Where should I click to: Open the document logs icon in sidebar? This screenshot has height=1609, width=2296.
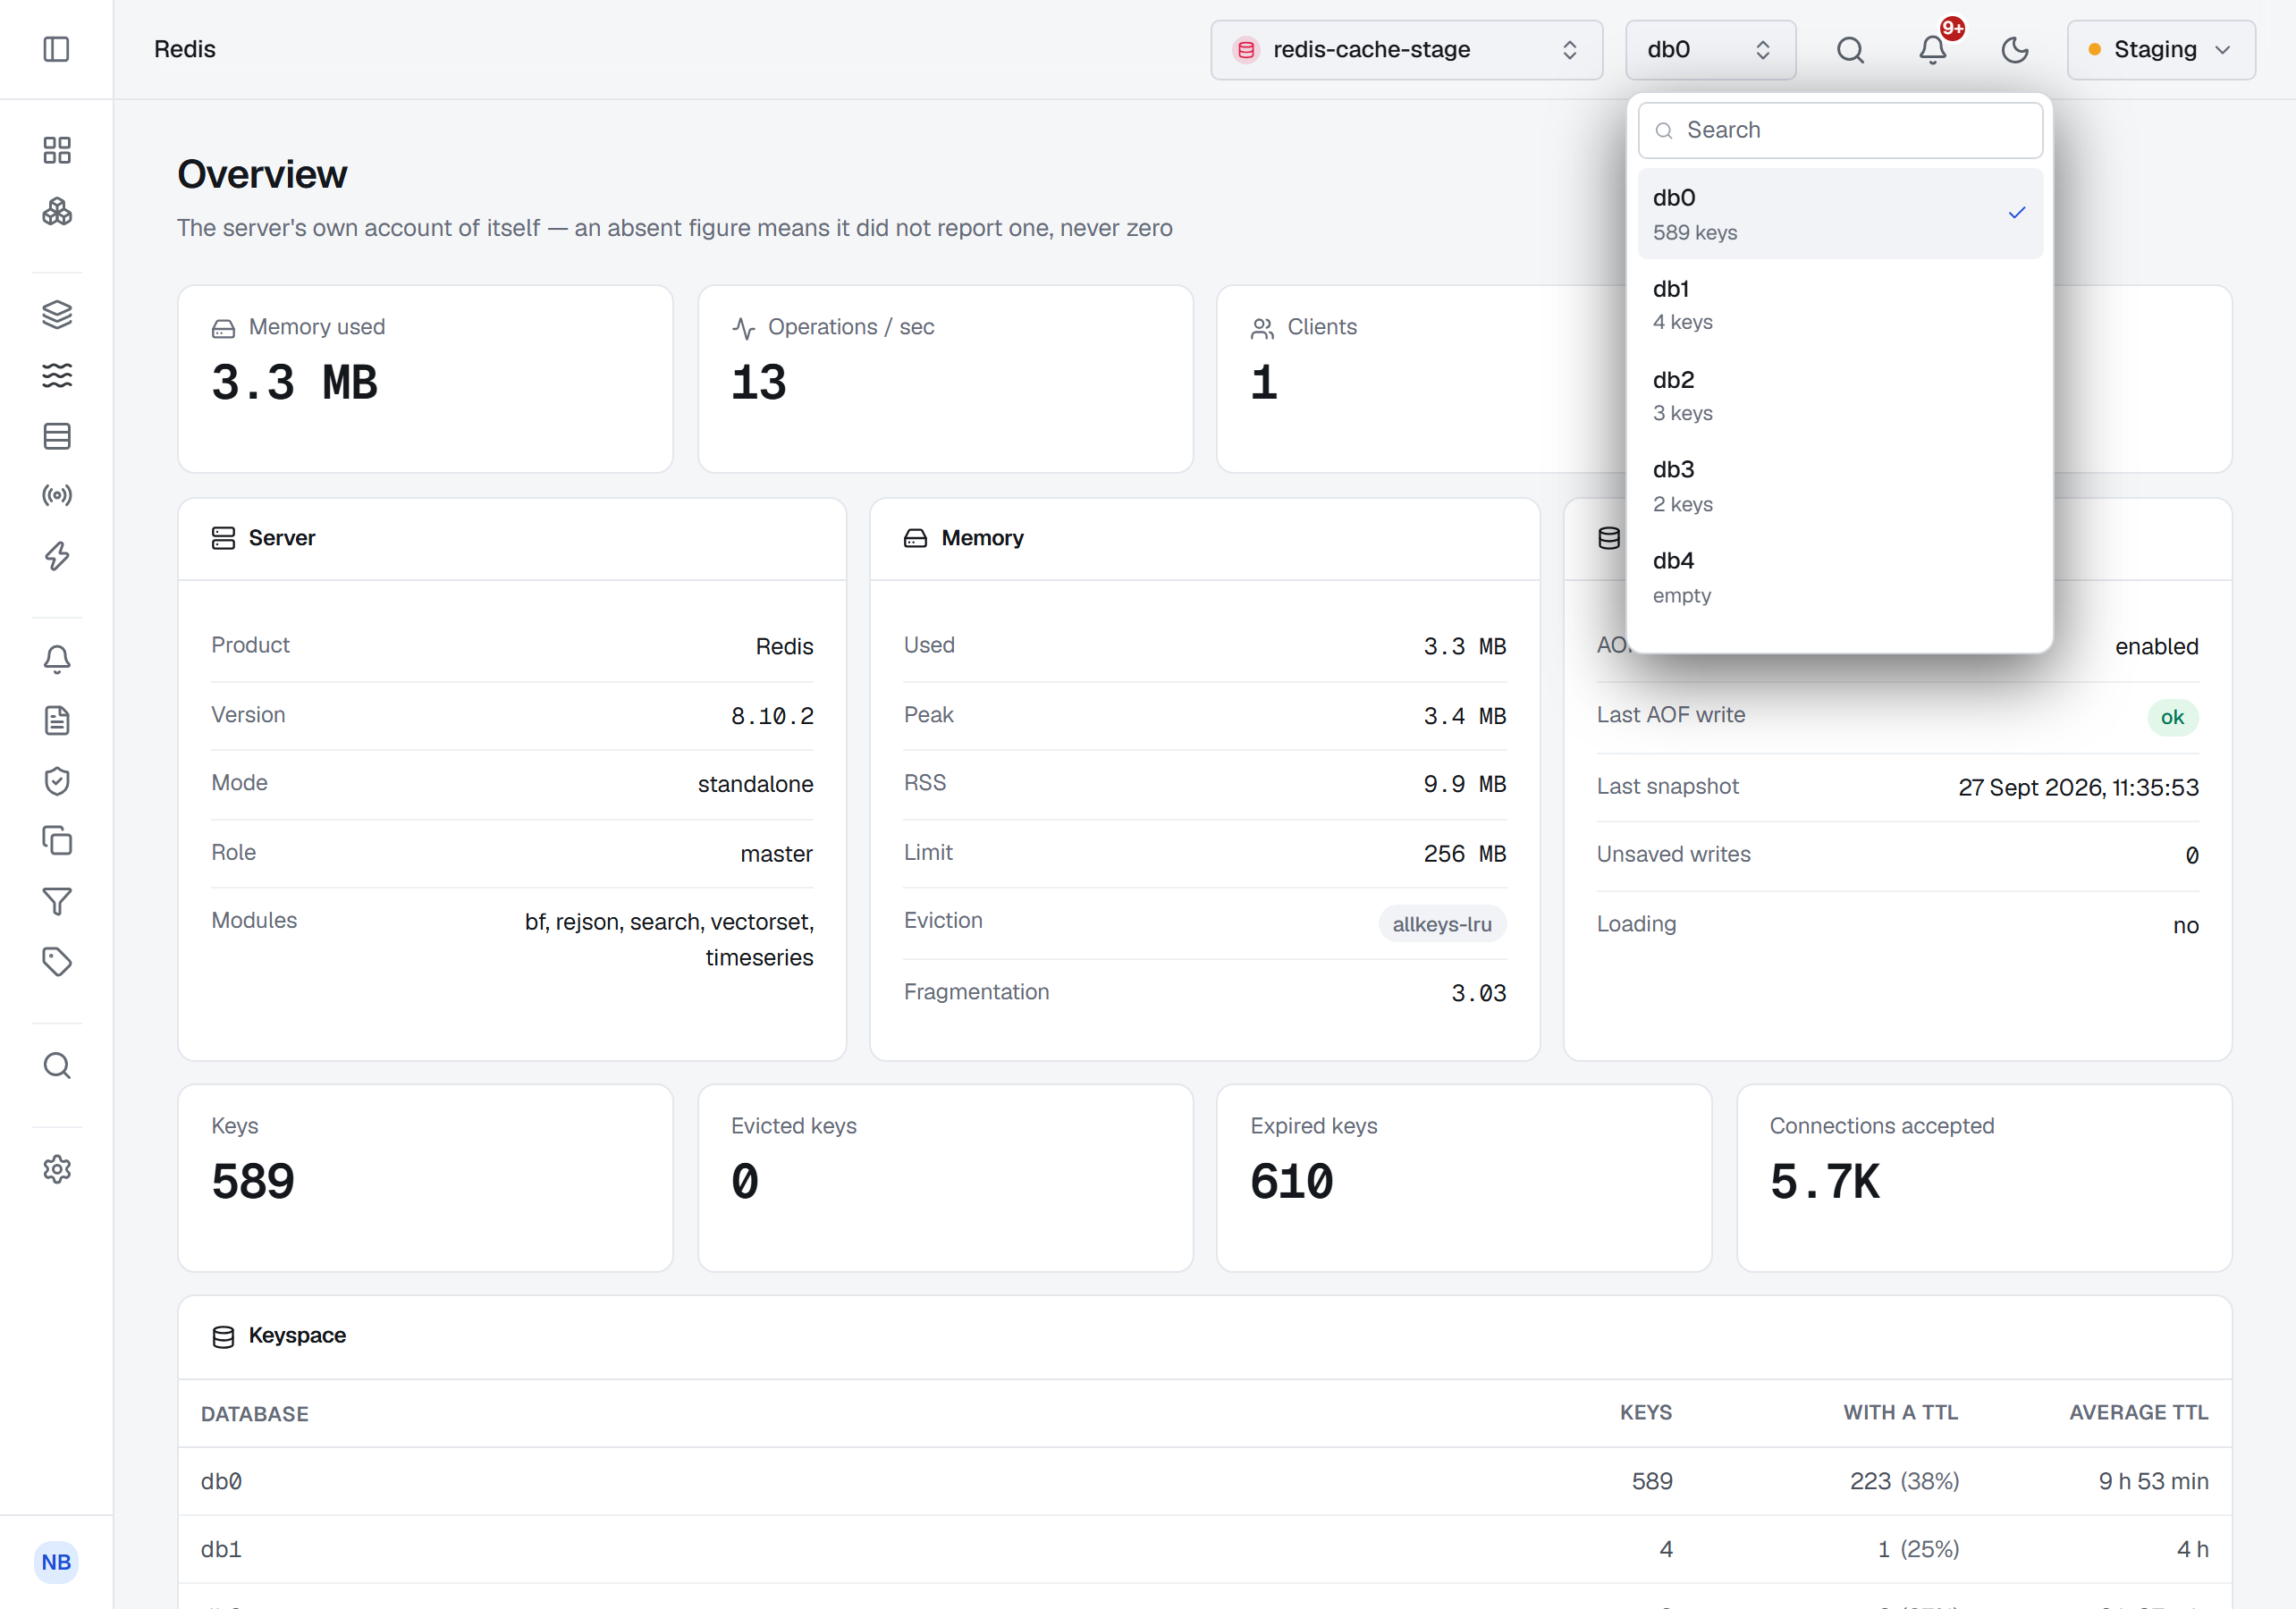tap(57, 720)
